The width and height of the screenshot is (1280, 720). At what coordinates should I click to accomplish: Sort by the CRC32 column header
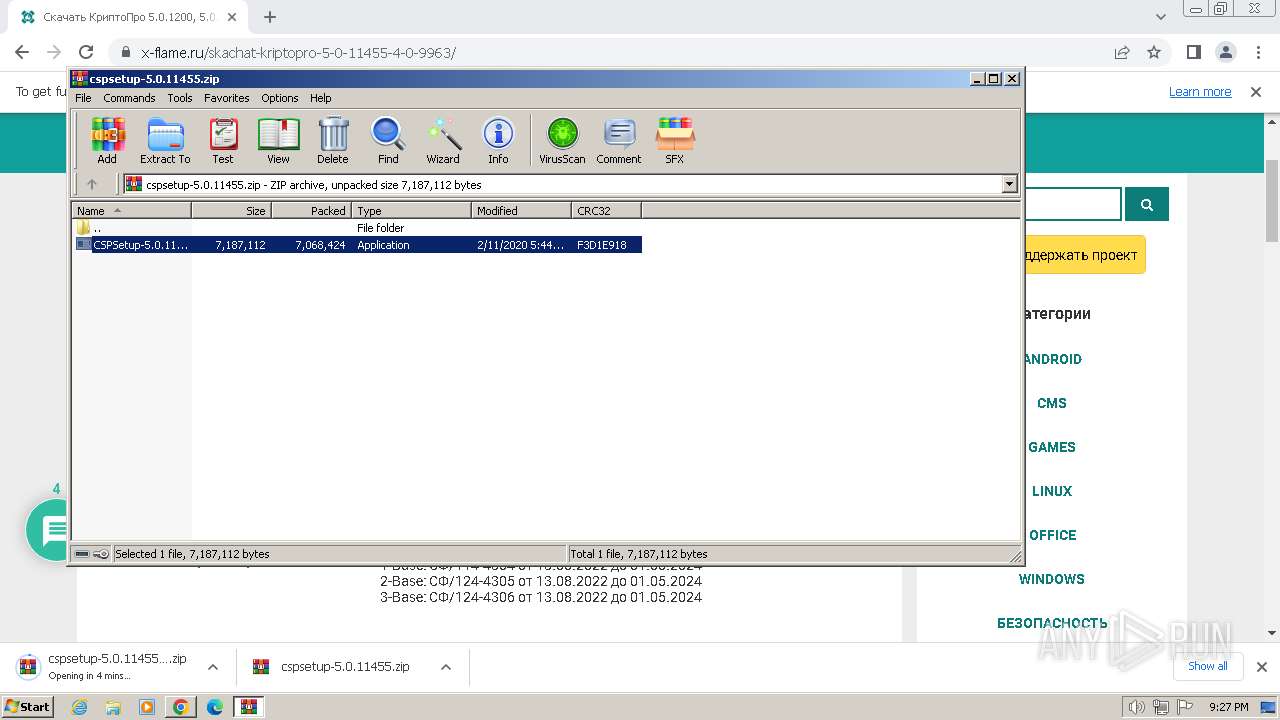pos(607,210)
